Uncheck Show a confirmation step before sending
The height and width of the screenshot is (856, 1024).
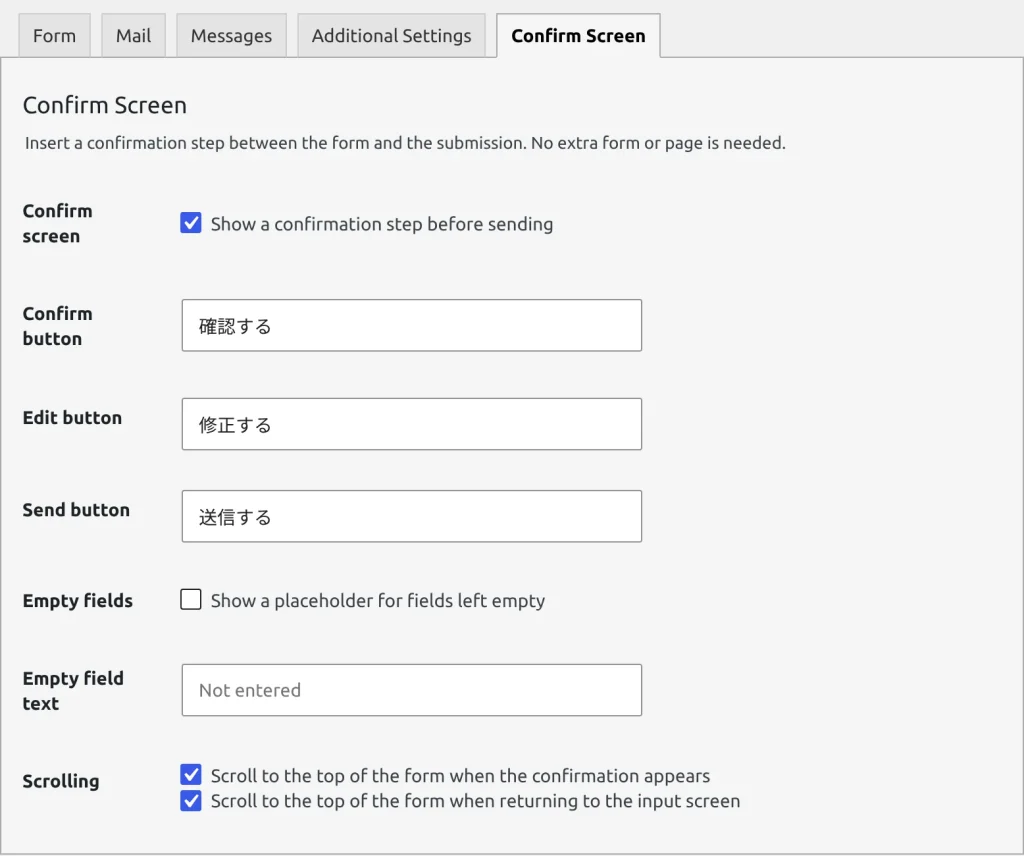pos(191,223)
